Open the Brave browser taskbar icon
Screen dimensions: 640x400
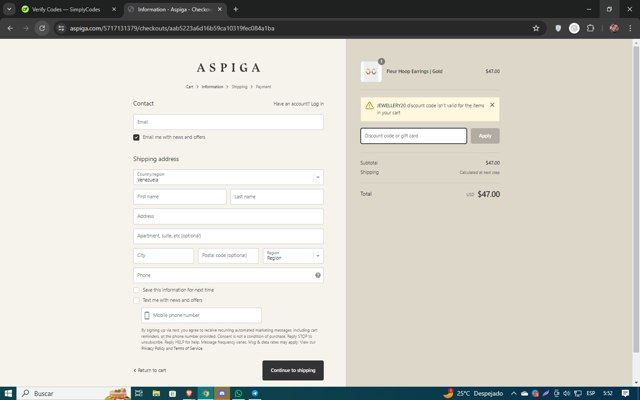coord(189,393)
